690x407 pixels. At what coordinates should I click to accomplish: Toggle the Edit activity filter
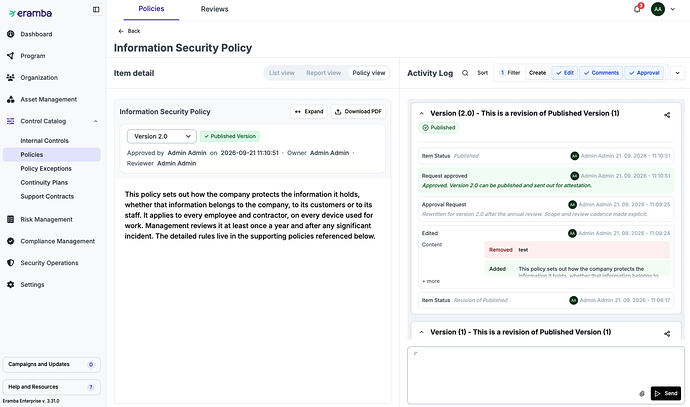click(x=565, y=73)
